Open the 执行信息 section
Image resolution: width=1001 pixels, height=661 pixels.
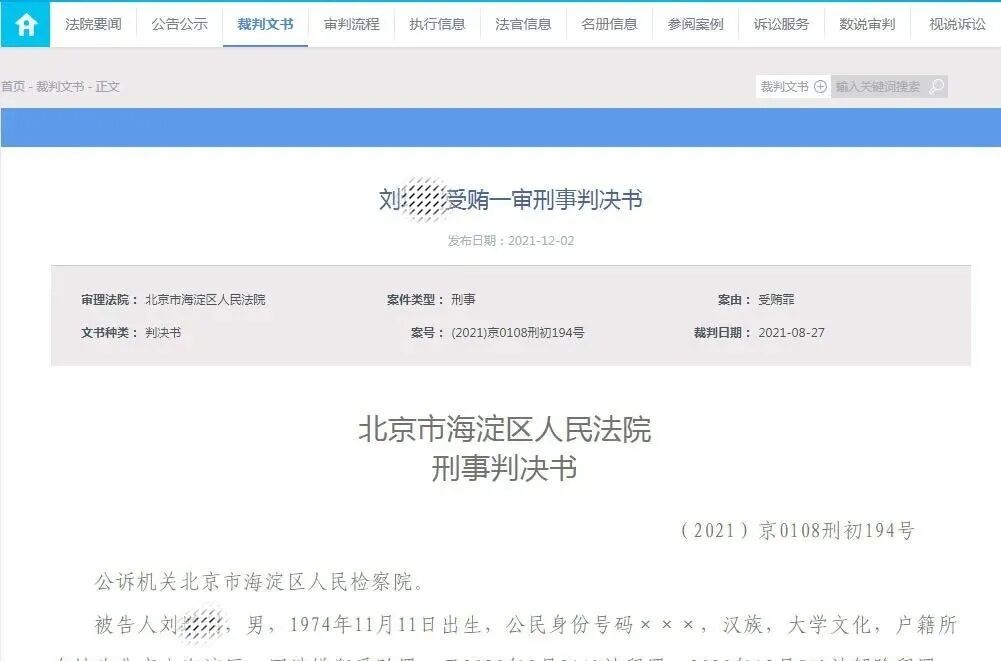[x=436, y=24]
